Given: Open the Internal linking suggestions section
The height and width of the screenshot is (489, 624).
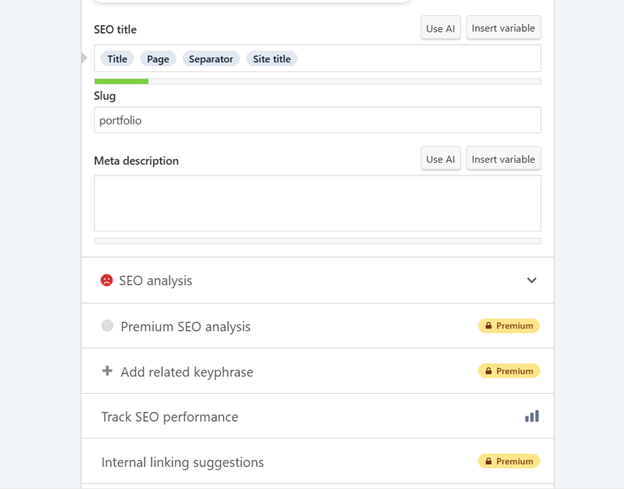Looking at the screenshot, I should click(318, 462).
